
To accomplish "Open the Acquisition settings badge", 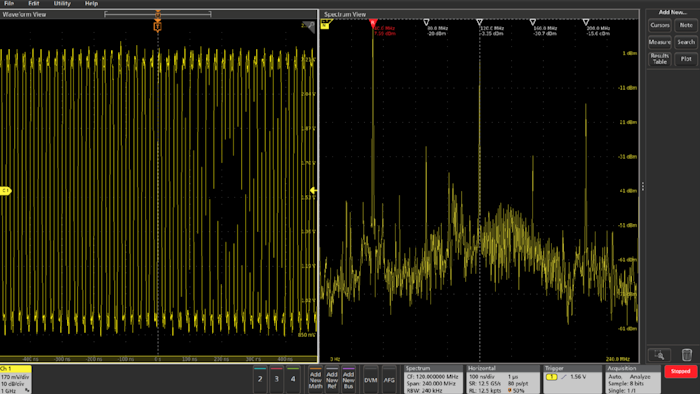I will pyautogui.click(x=633, y=379).
